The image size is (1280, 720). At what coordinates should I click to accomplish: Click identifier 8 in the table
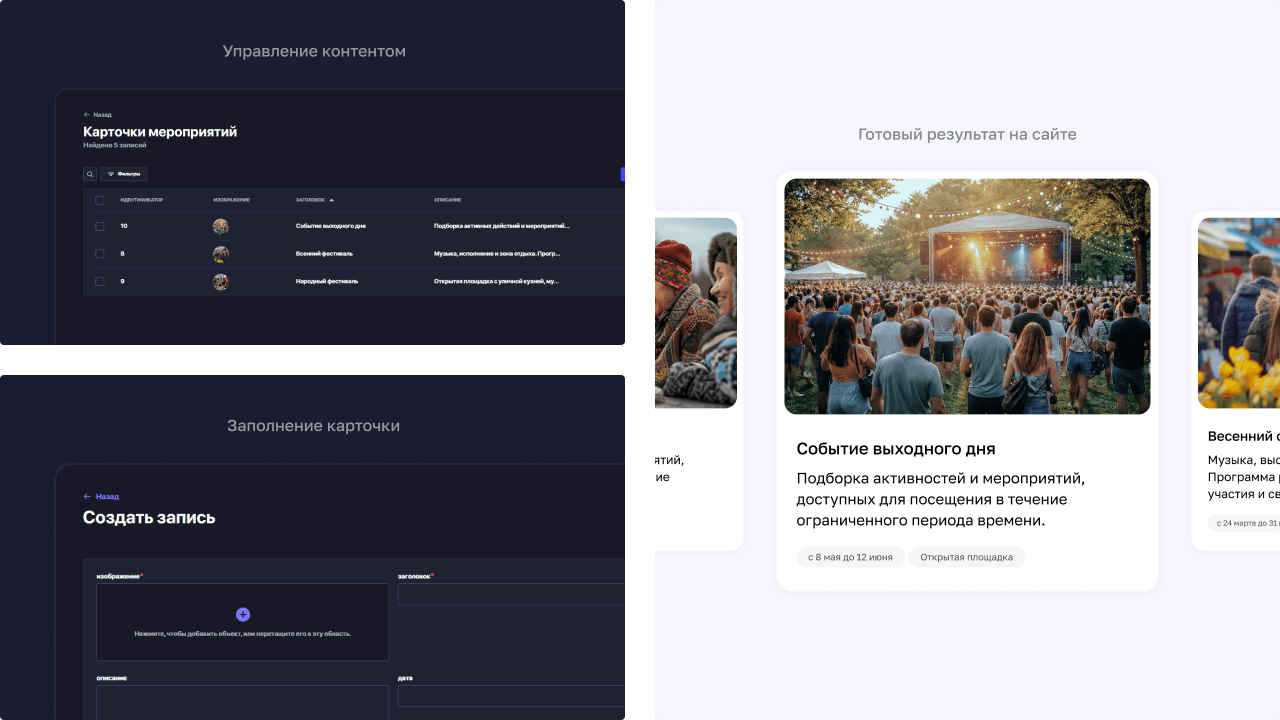pos(123,254)
